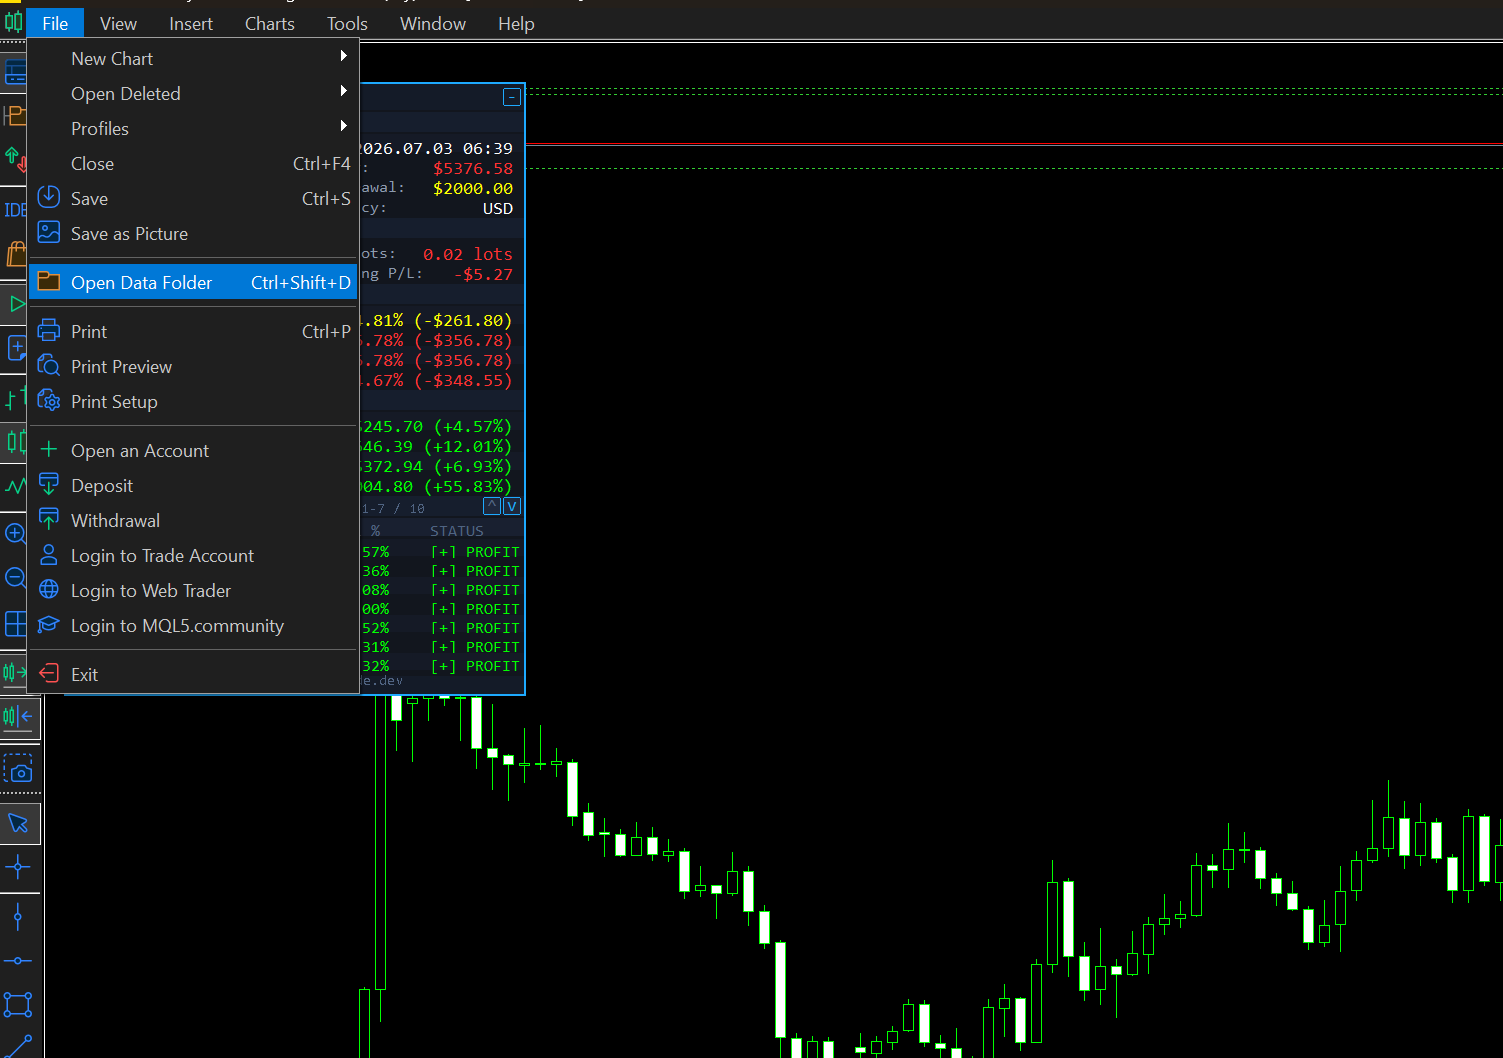This screenshot has width=1503, height=1058.
Task: Select the cursor arrow tool
Action: pos(18,823)
